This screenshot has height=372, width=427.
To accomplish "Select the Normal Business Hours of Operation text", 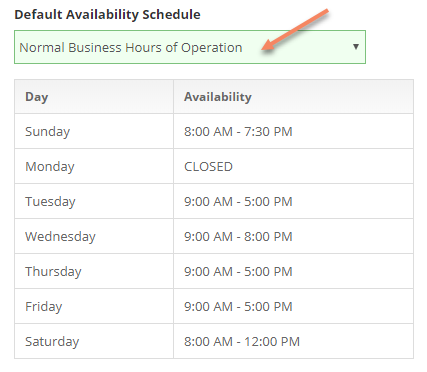I will (x=131, y=48).
